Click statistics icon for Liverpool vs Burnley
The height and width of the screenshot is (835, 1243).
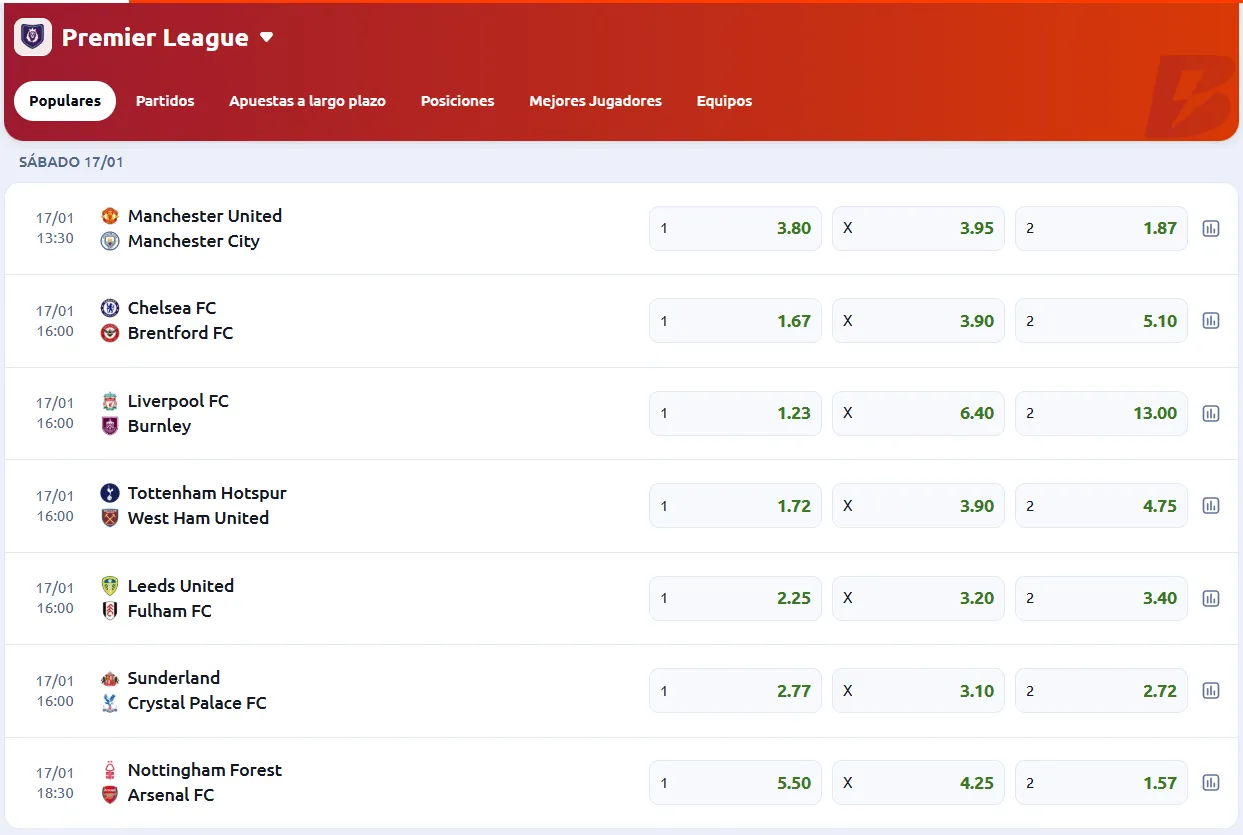pos(1210,413)
